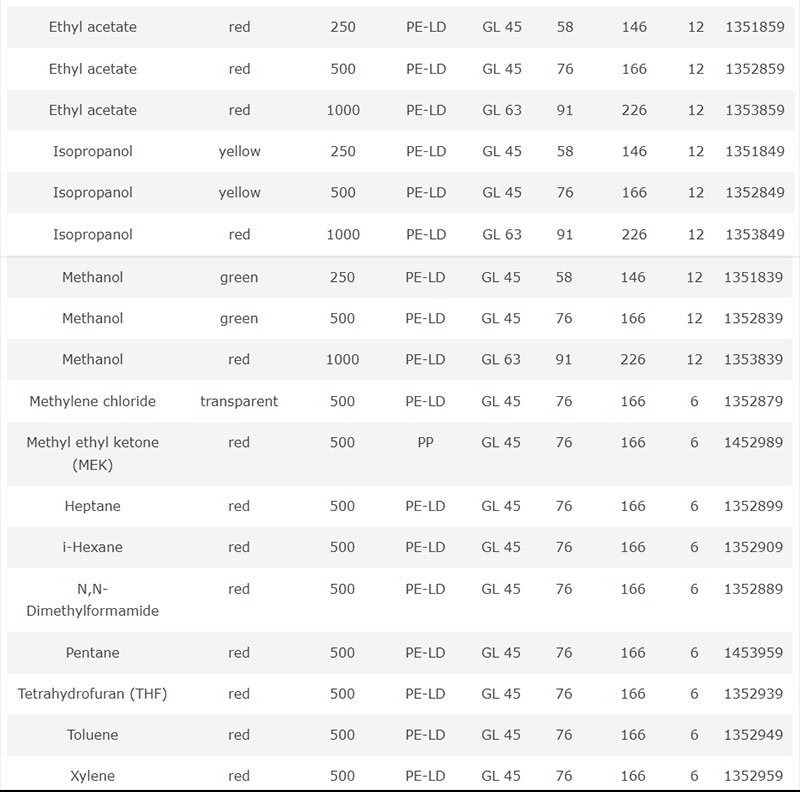
Task: Select catalog number 1352959
Action: 753,776
